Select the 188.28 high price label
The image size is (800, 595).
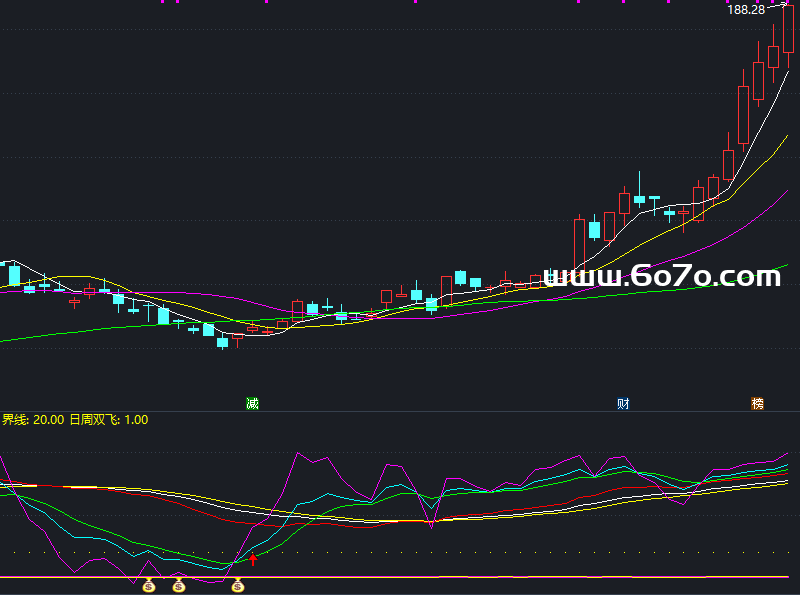pyautogui.click(x=746, y=10)
